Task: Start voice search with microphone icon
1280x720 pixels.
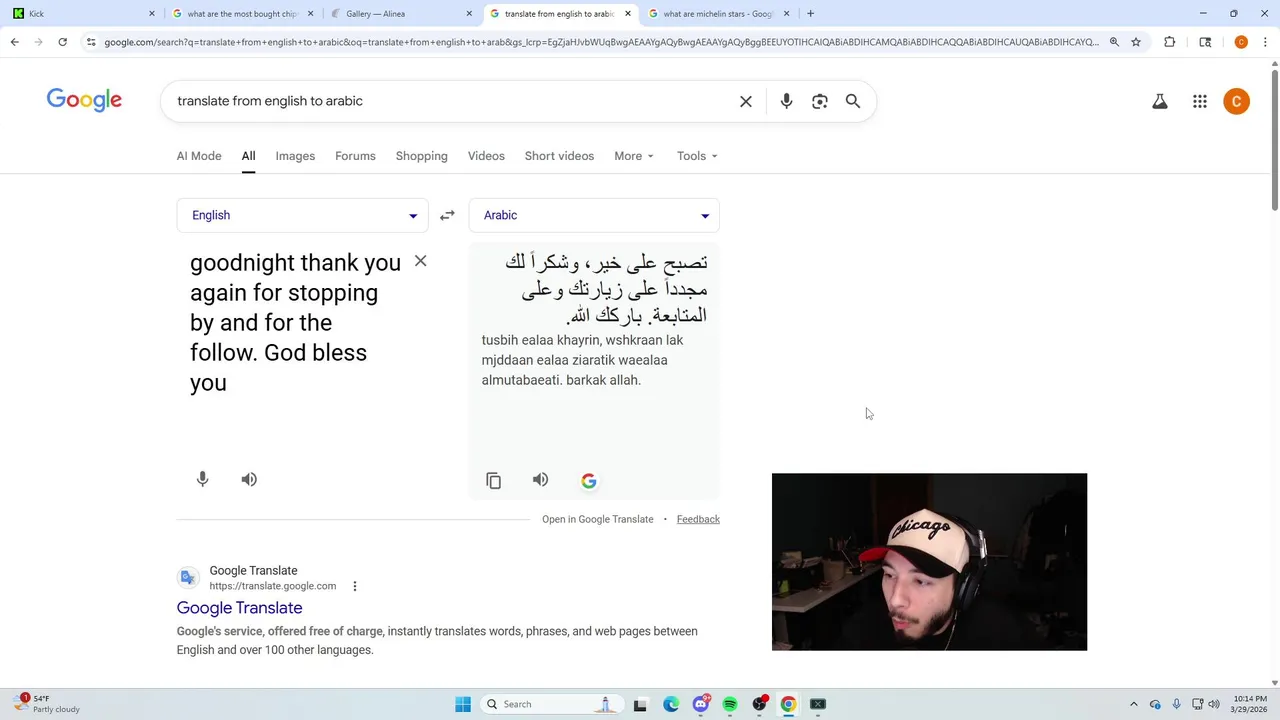Action: 786,101
